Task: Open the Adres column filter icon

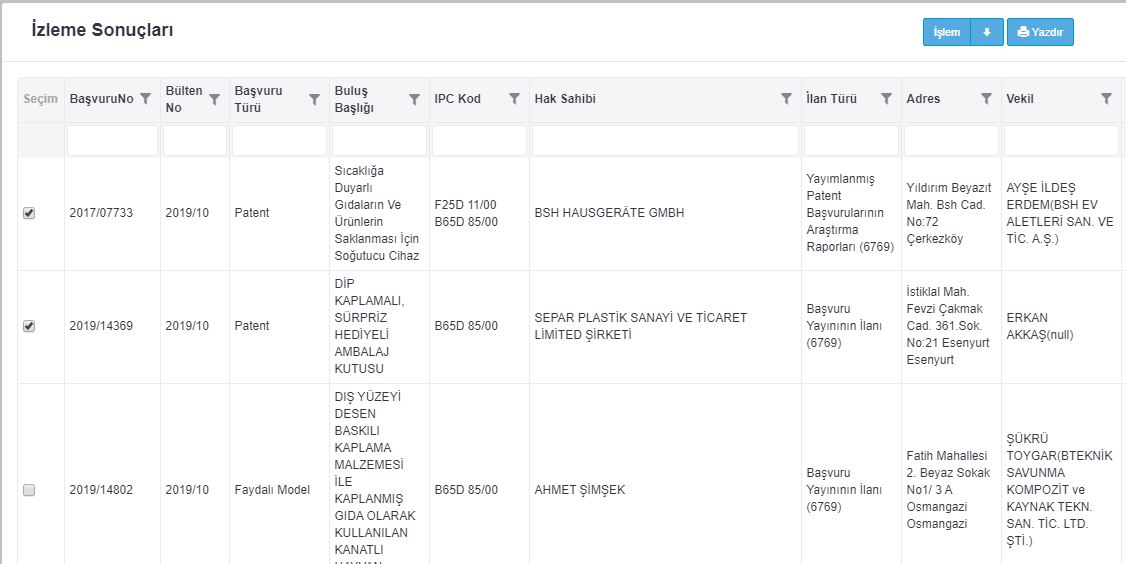Action: pyautogui.click(x=986, y=99)
